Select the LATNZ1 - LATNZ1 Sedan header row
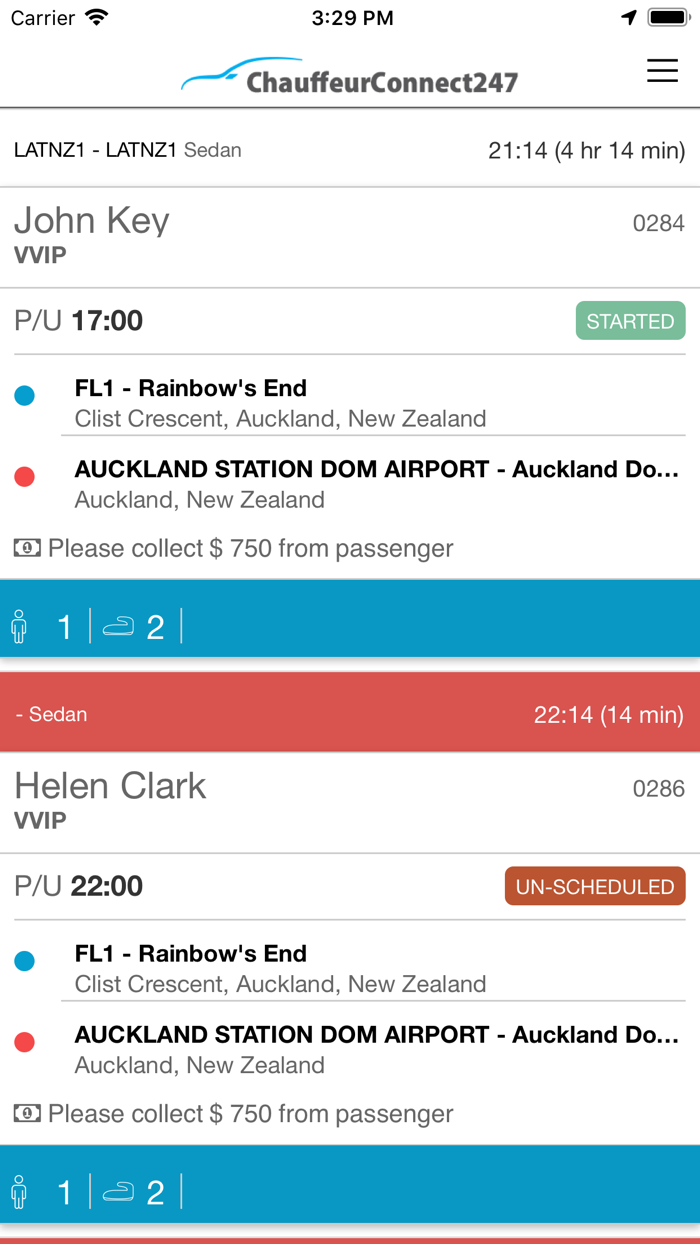The height and width of the screenshot is (1244, 700). click(350, 150)
